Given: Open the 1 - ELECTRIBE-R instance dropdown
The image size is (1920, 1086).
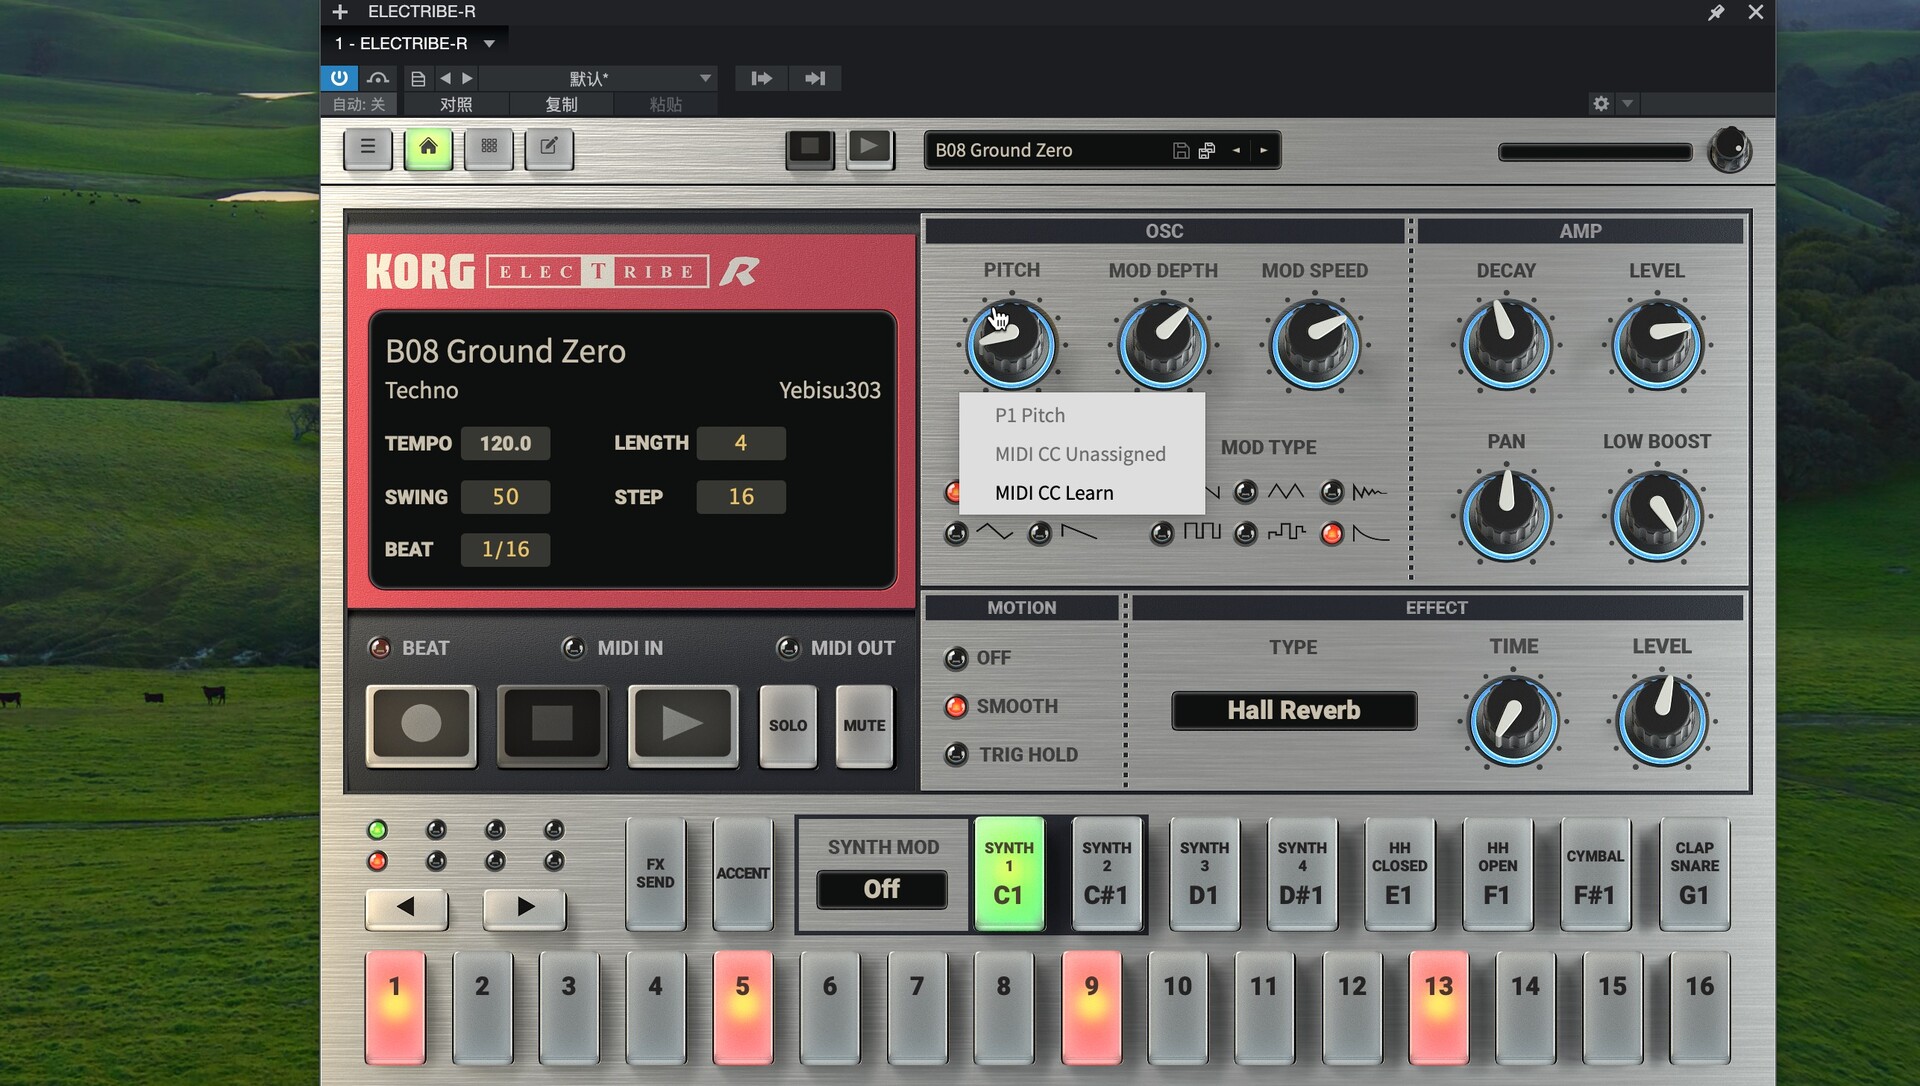Looking at the screenshot, I should tap(415, 43).
